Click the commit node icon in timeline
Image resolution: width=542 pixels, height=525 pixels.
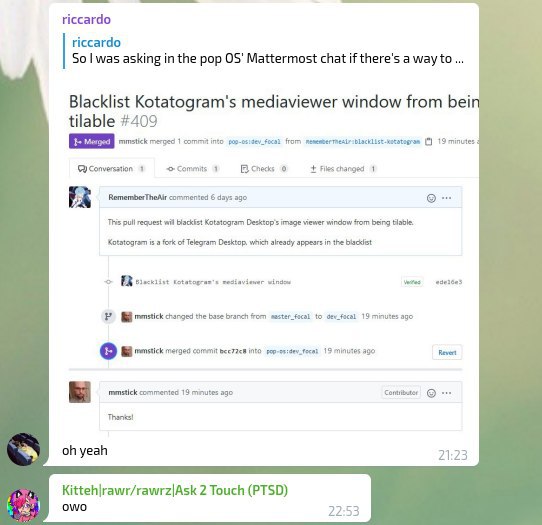(x=109, y=282)
